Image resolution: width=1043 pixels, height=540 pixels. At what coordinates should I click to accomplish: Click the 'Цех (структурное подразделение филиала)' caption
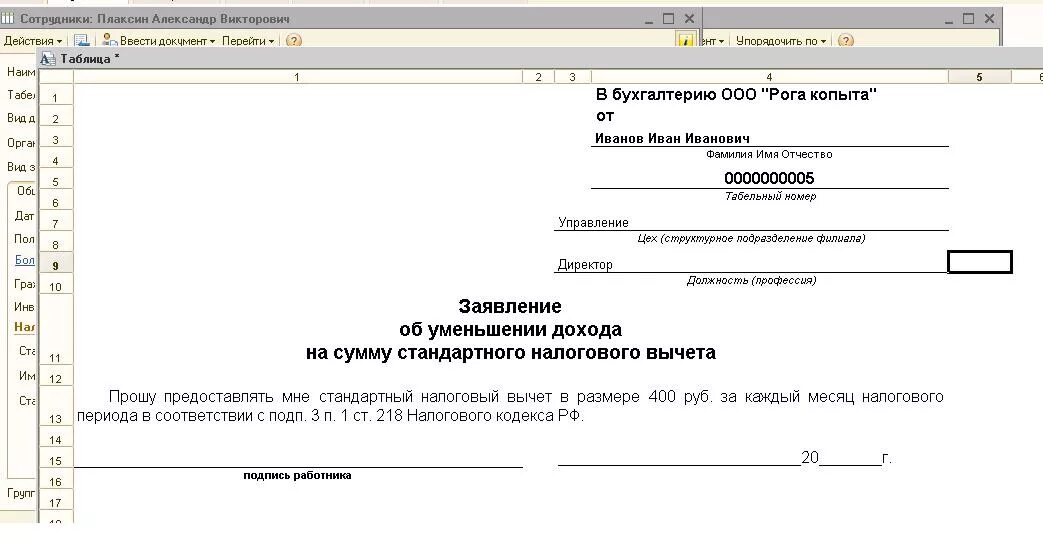tap(751, 238)
